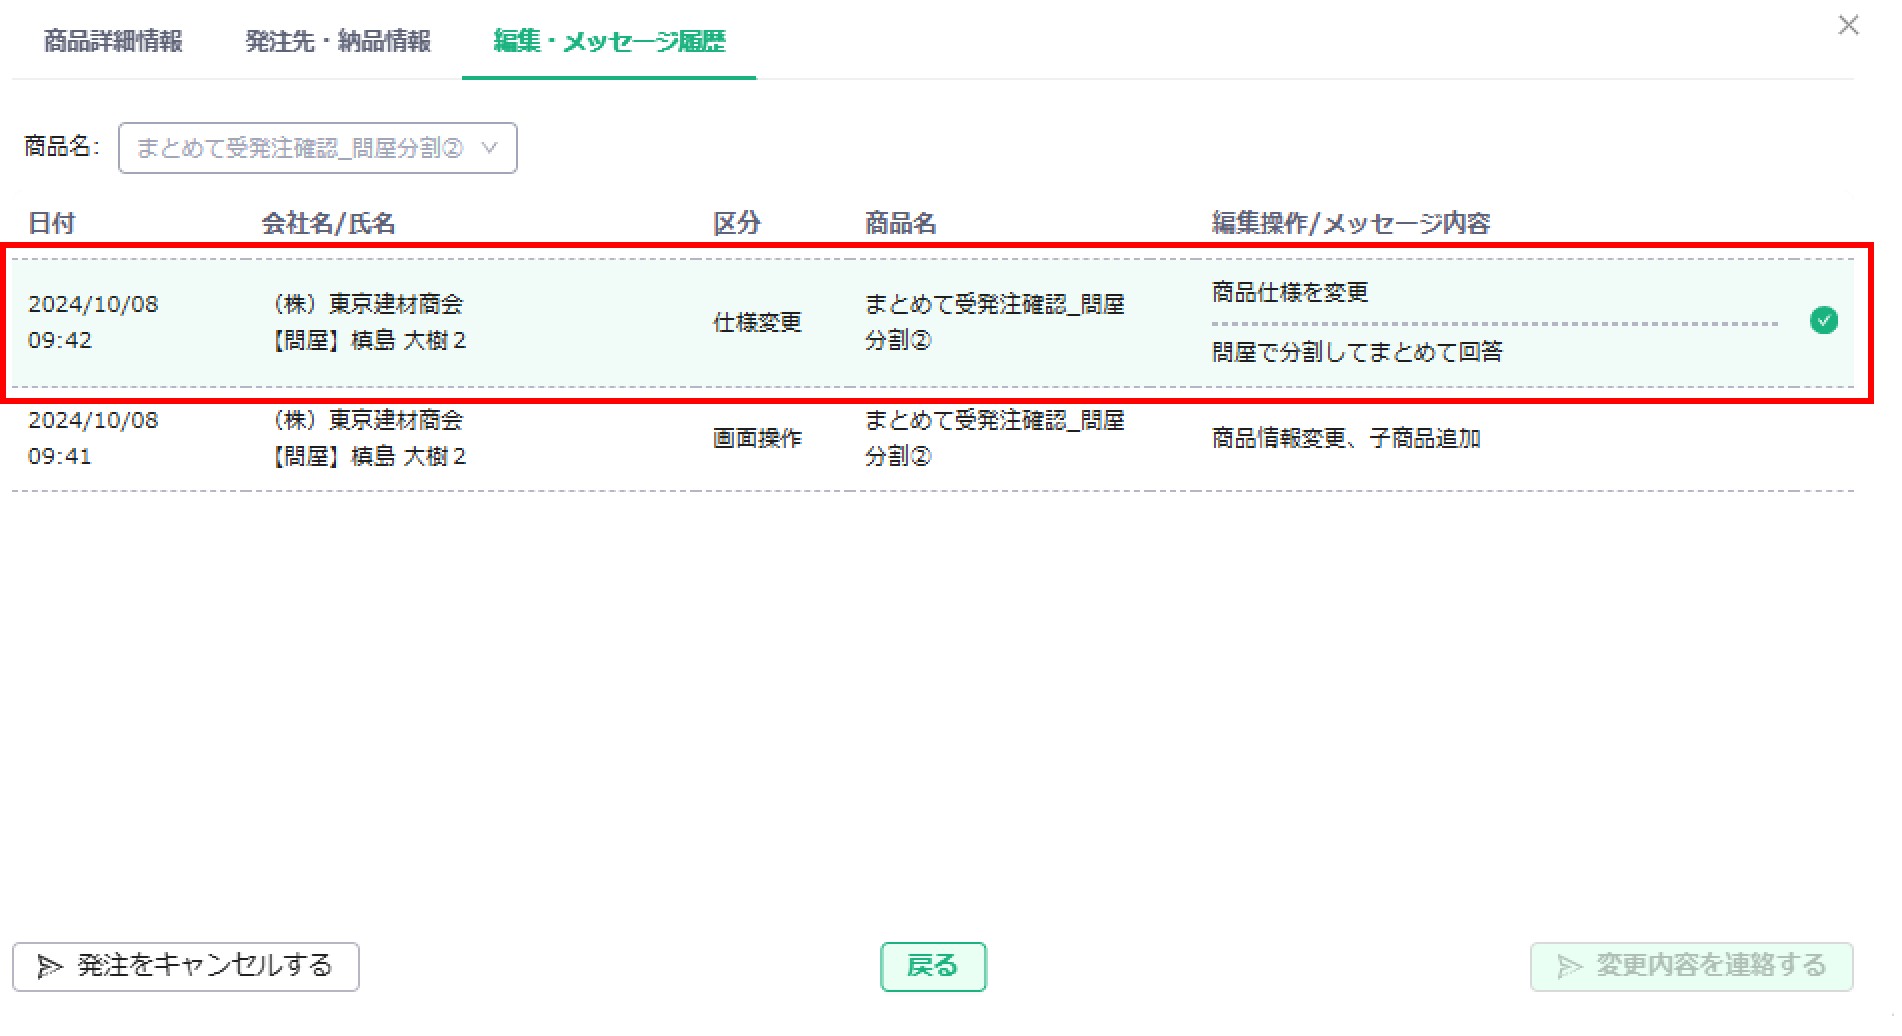
Task: Click 商品仕様を変更 message text
Action: (1290, 292)
